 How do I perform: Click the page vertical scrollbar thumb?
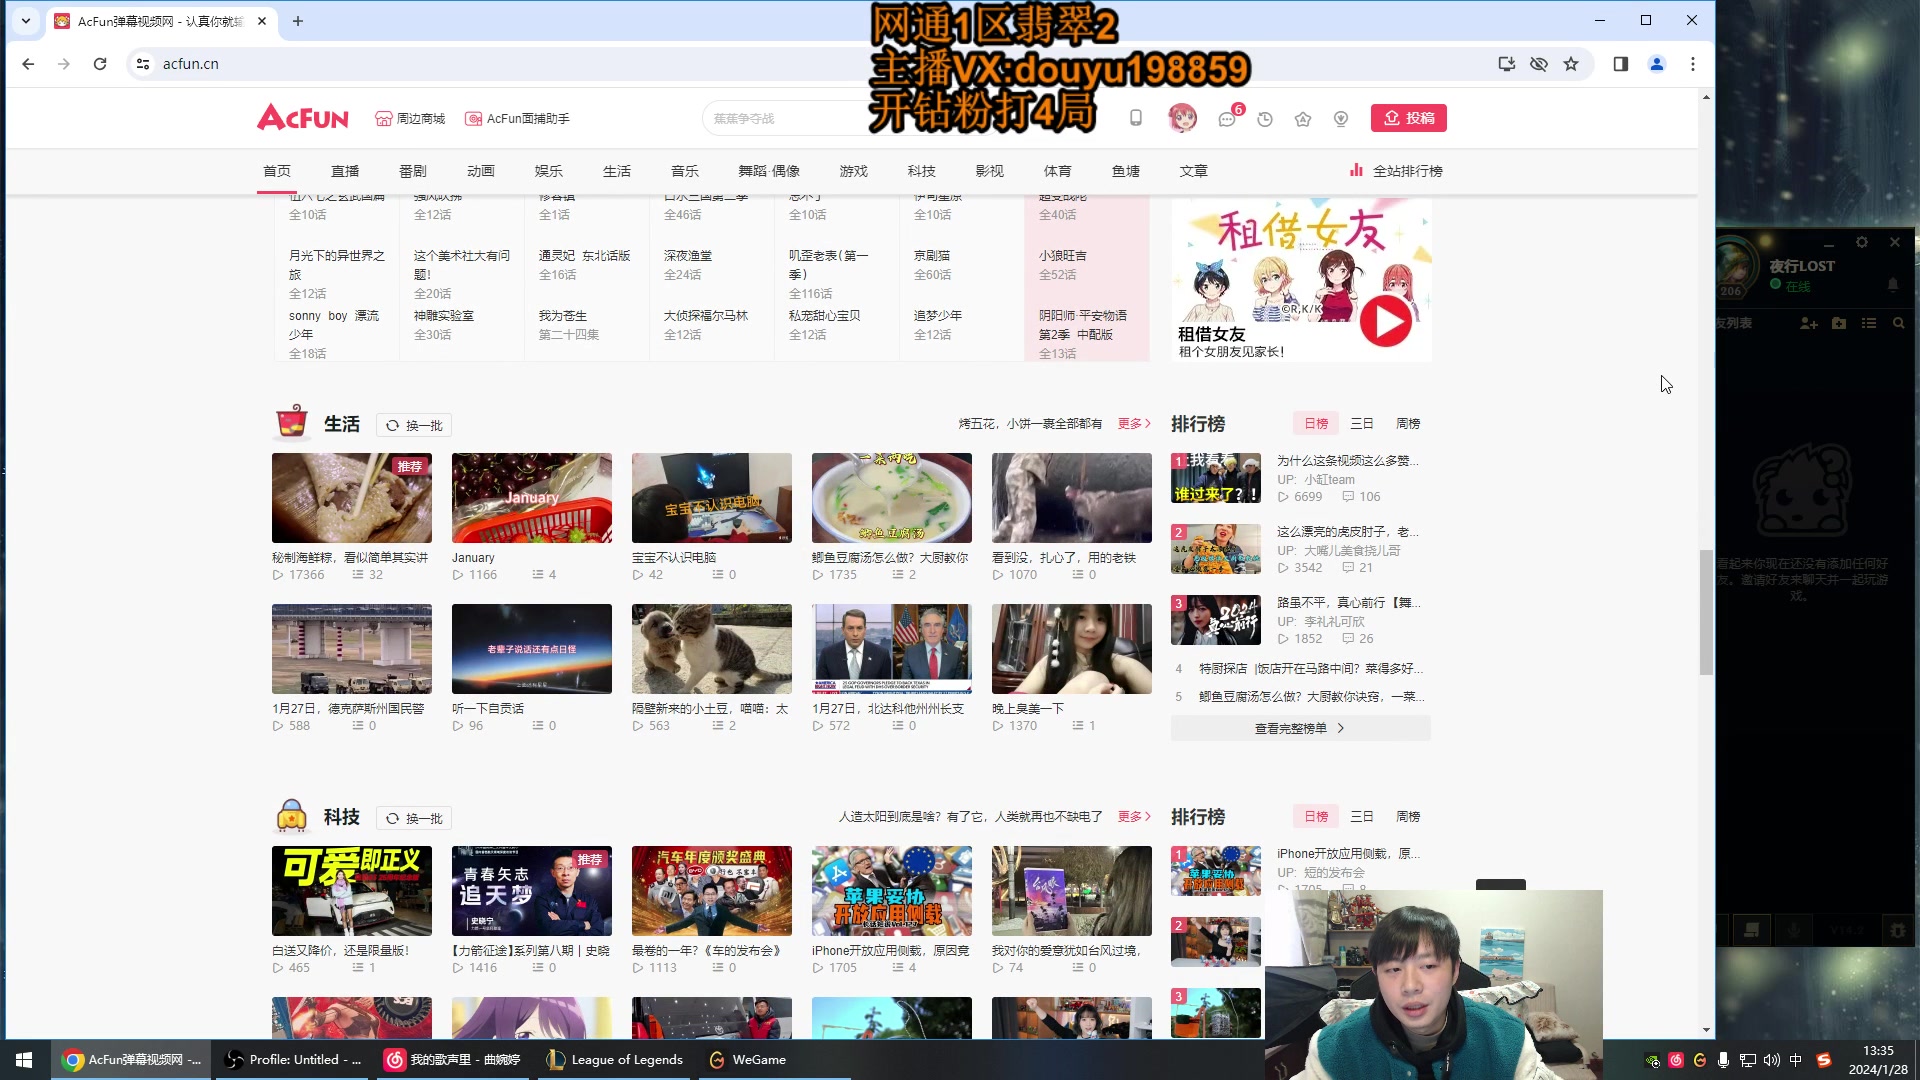[1706, 612]
